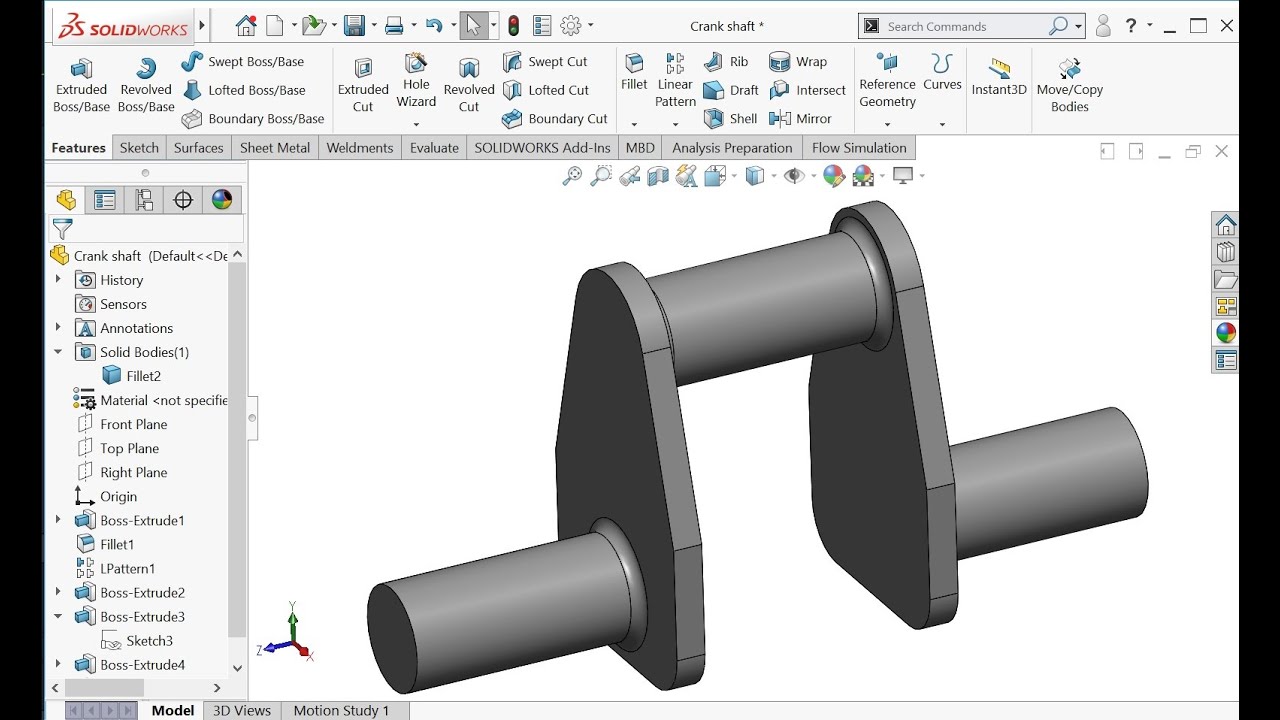This screenshot has width=1280, height=720.
Task: Open the Options gear icon
Action: point(571,26)
